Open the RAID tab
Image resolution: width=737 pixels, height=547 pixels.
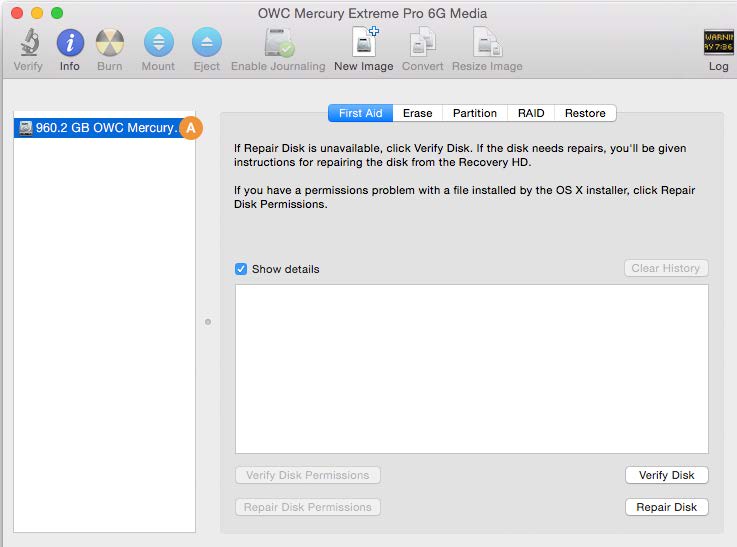coord(531,113)
